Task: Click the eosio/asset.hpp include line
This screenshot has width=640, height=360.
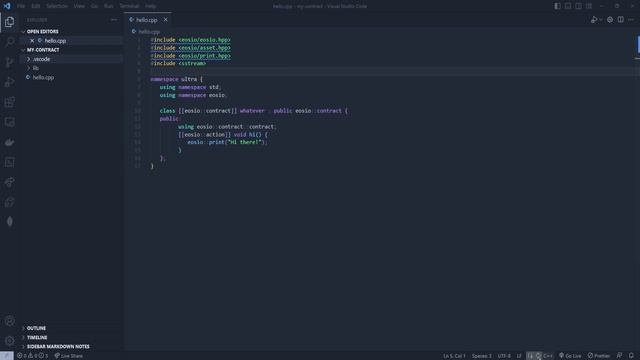Action: click(x=190, y=48)
